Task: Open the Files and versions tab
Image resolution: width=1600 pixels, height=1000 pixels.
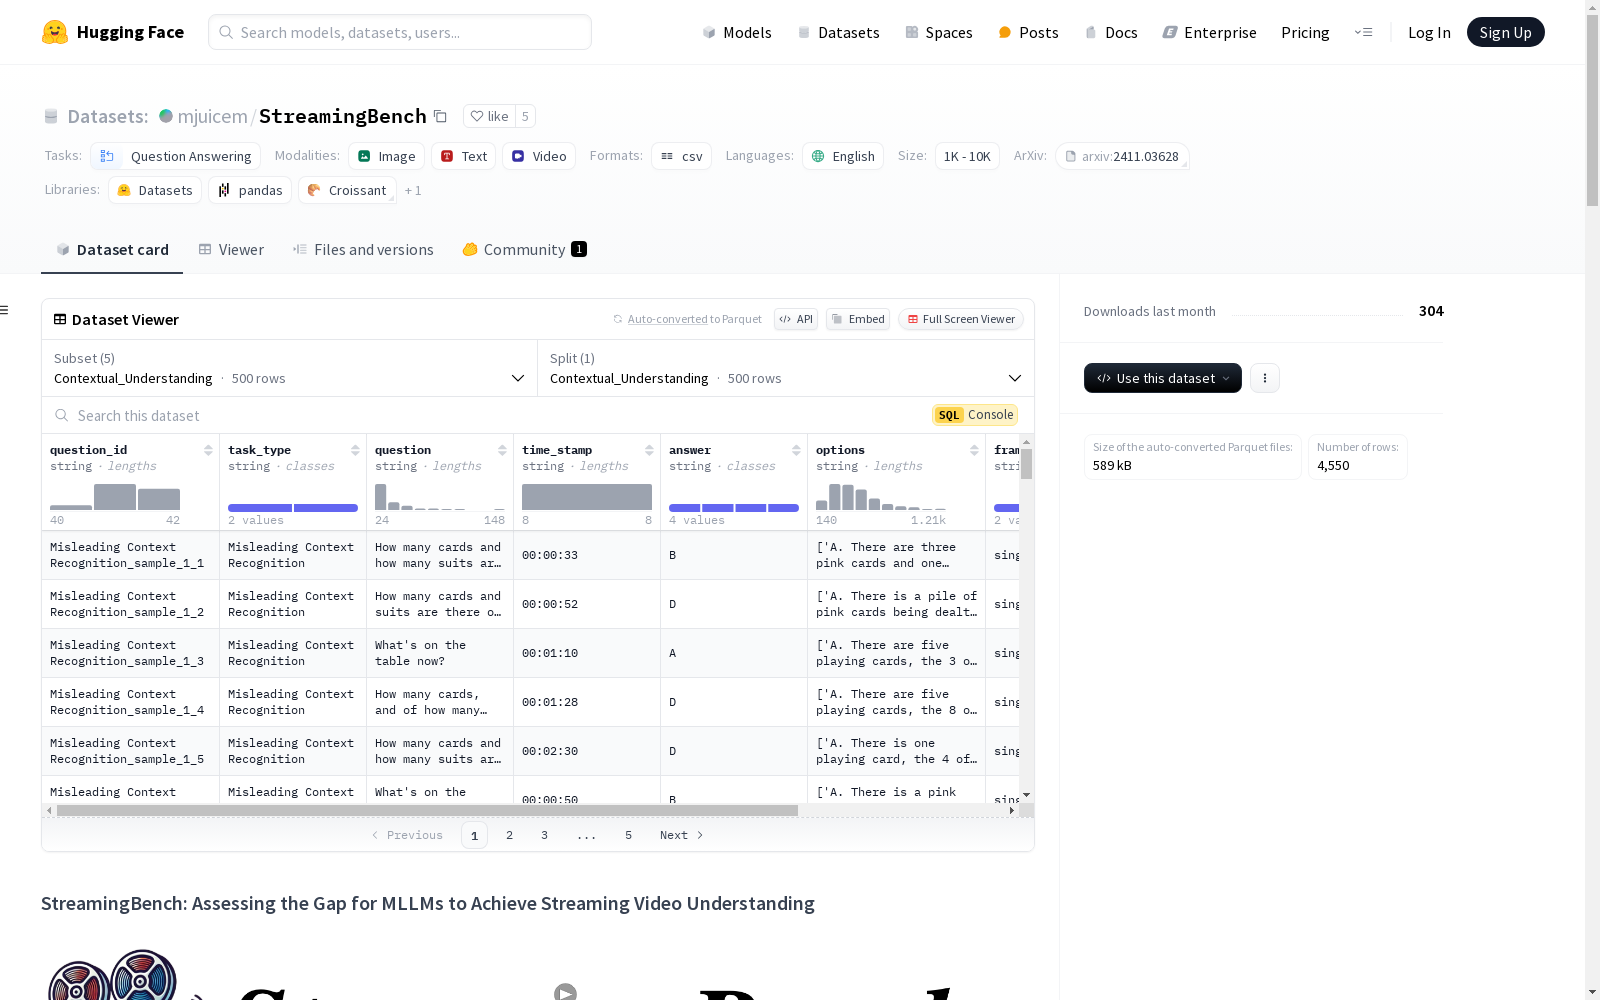Action: click(x=363, y=250)
